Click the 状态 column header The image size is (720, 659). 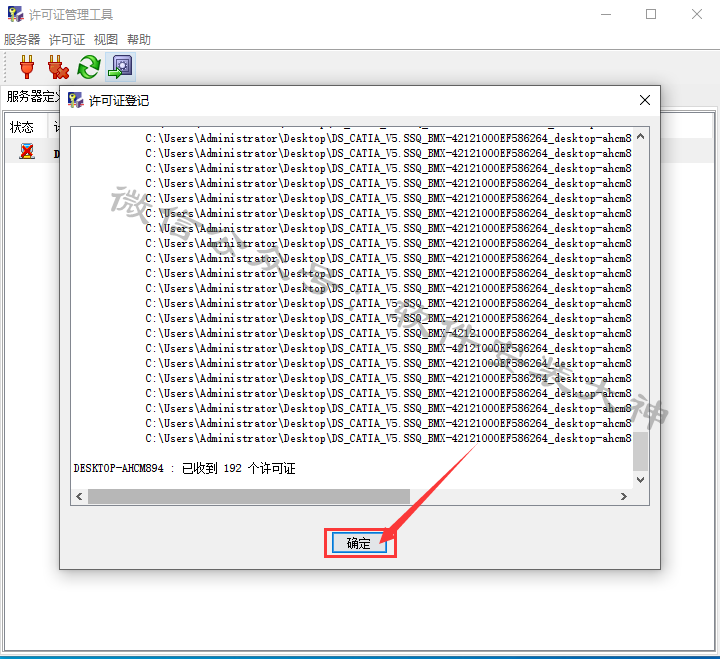coord(25,127)
